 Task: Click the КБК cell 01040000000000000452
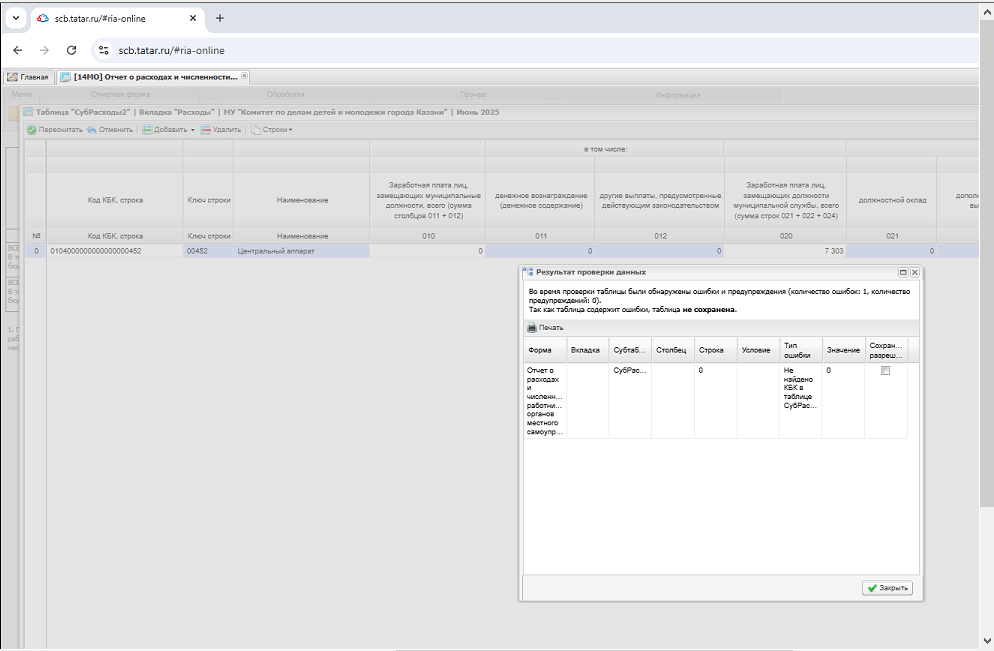coord(115,251)
